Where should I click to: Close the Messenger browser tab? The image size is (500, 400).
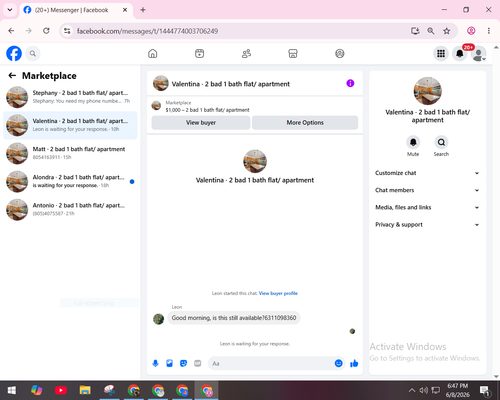coord(125,10)
